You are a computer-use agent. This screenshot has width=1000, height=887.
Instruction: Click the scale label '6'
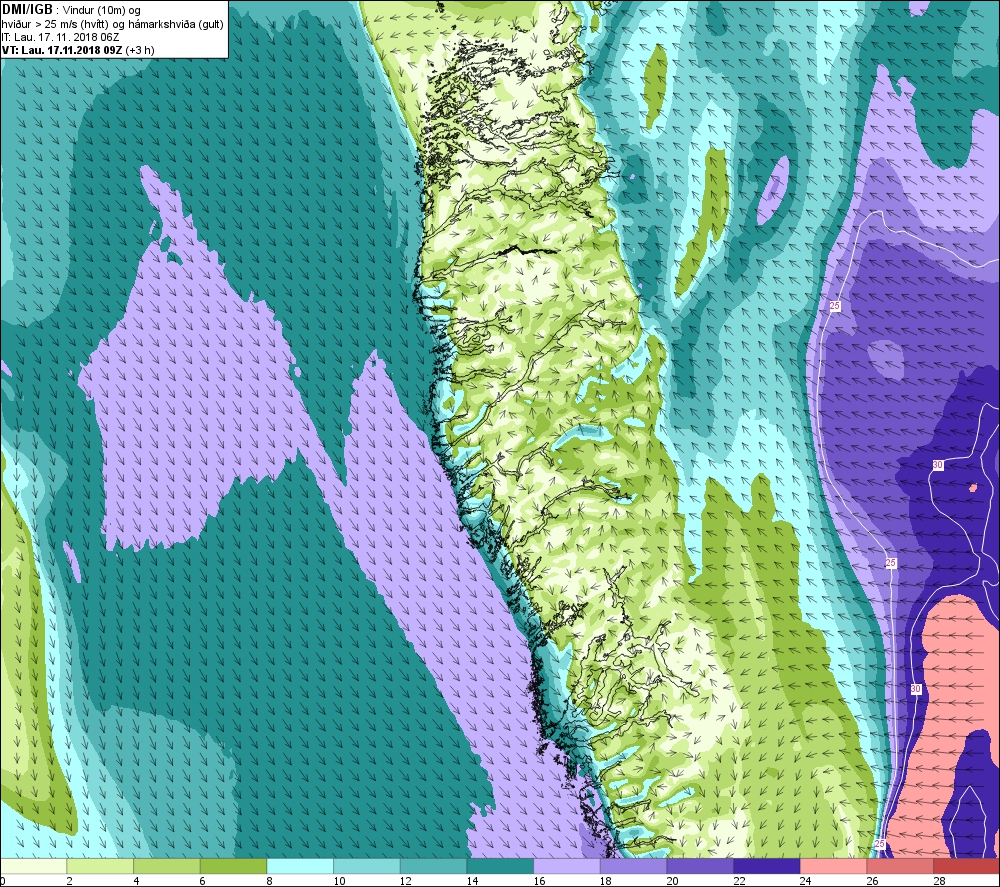[x=203, y=881]
